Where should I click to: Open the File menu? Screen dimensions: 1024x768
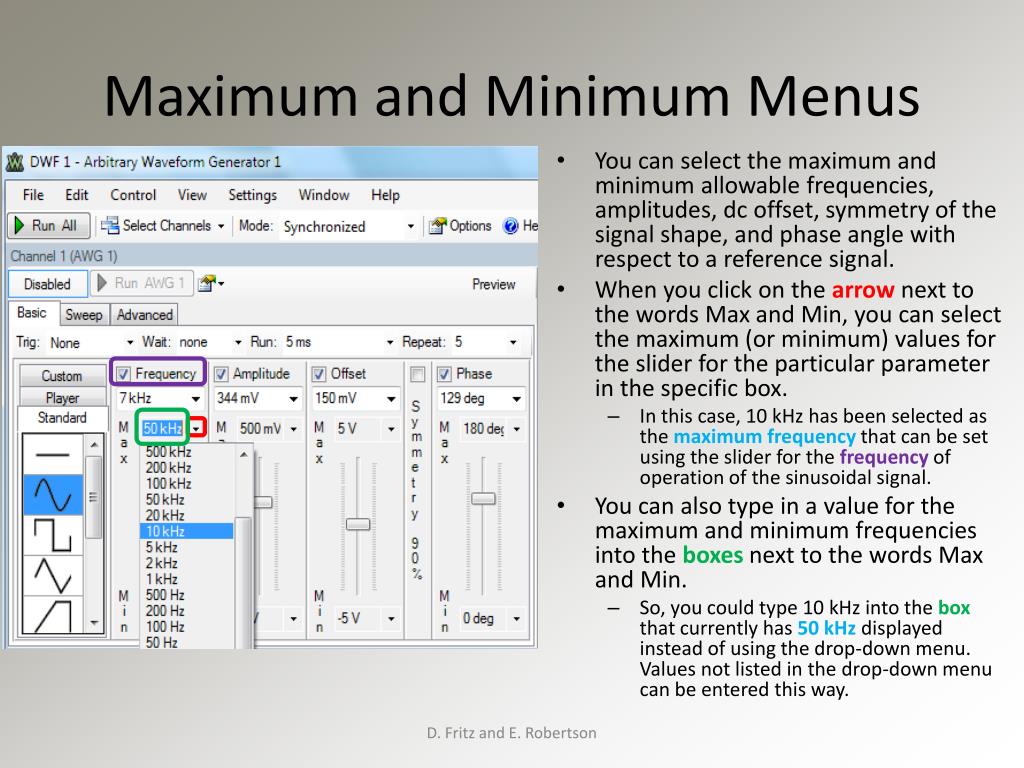33,195
